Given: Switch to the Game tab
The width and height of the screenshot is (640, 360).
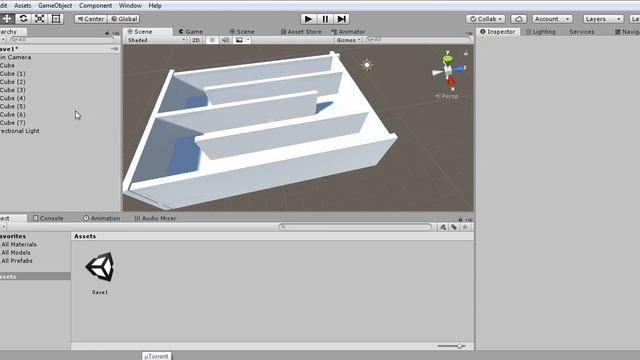Looking at the screenshot, I should point(191,31).
